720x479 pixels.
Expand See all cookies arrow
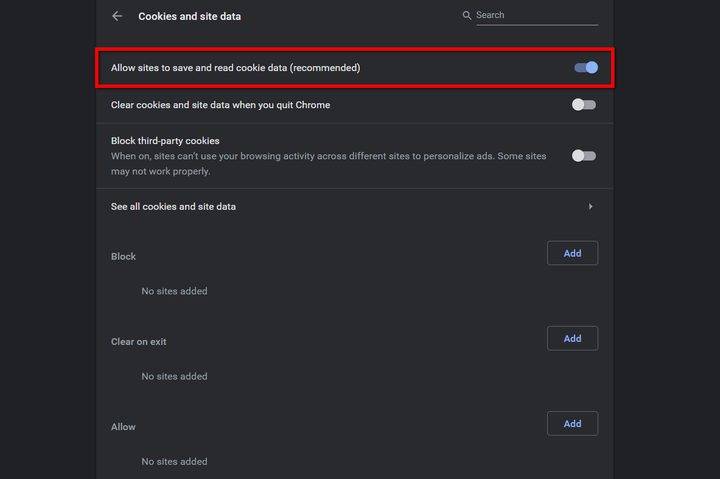click(x=591, y=207)
